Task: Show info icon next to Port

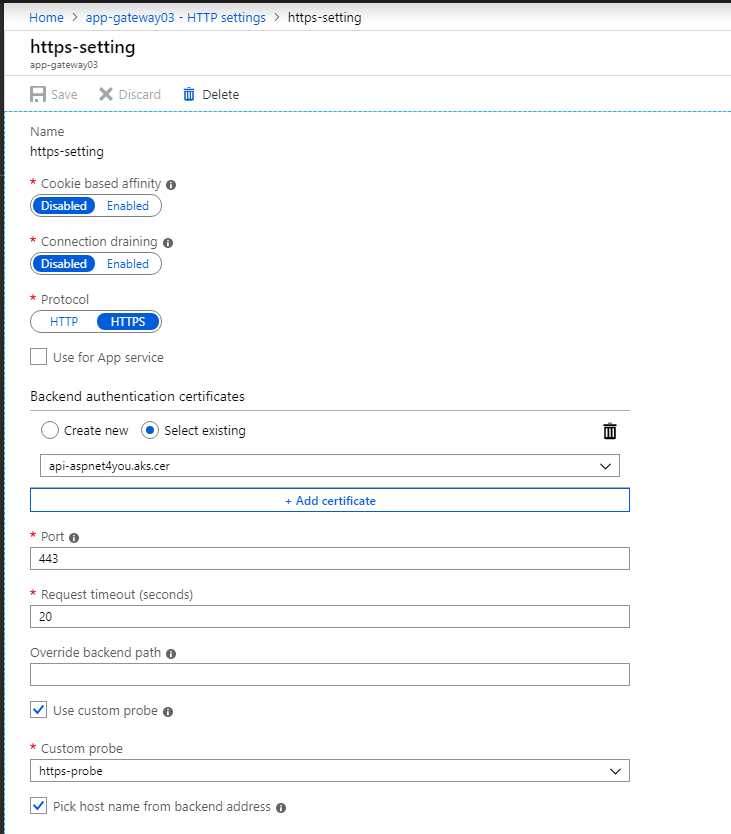Action: (x=74, y=538)
